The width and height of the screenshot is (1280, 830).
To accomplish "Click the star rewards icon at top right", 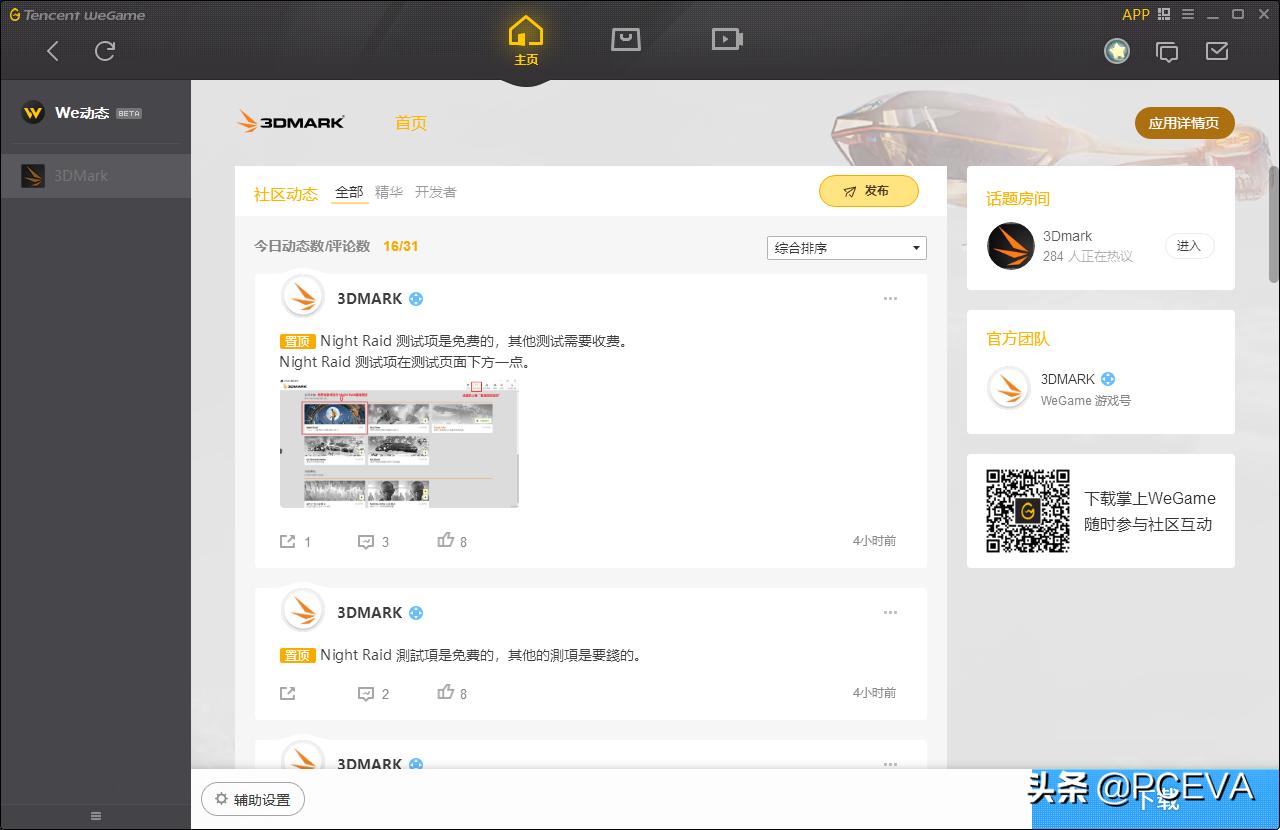I will pos(1117,51).
